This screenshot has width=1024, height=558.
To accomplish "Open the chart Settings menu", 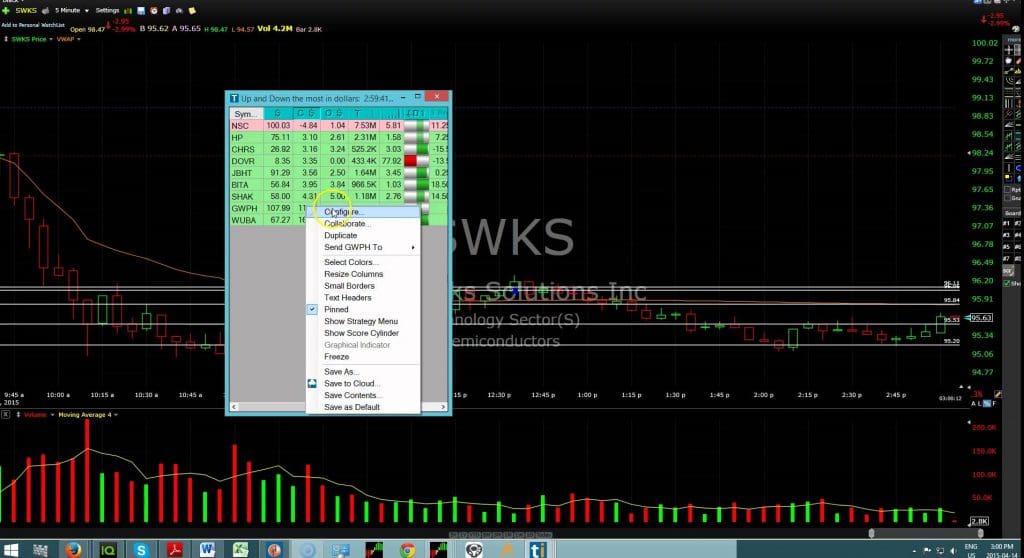I will 107,10.
